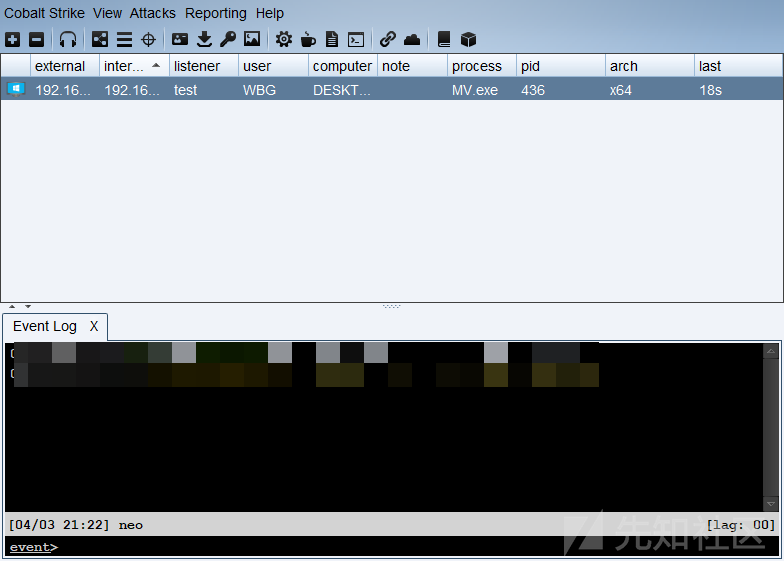Open downloaded files with the download arrow icon
Image resolution: width=784 pixels, height=561 pixels.
[204, 39]
